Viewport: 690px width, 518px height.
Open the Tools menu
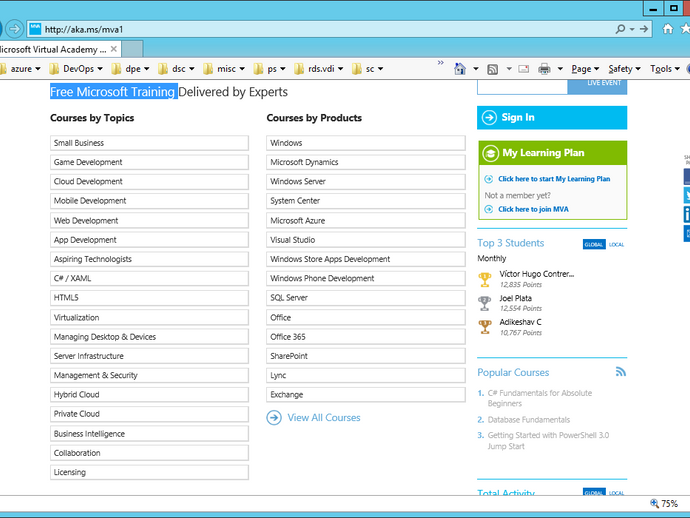point(665,69)
